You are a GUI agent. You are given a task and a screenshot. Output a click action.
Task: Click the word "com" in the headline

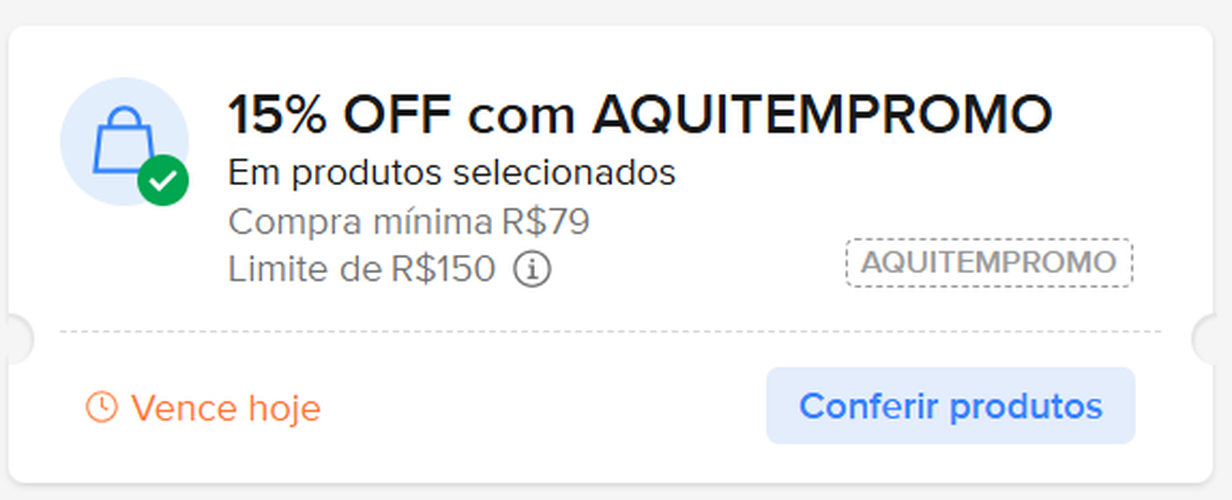pos(520,117)
